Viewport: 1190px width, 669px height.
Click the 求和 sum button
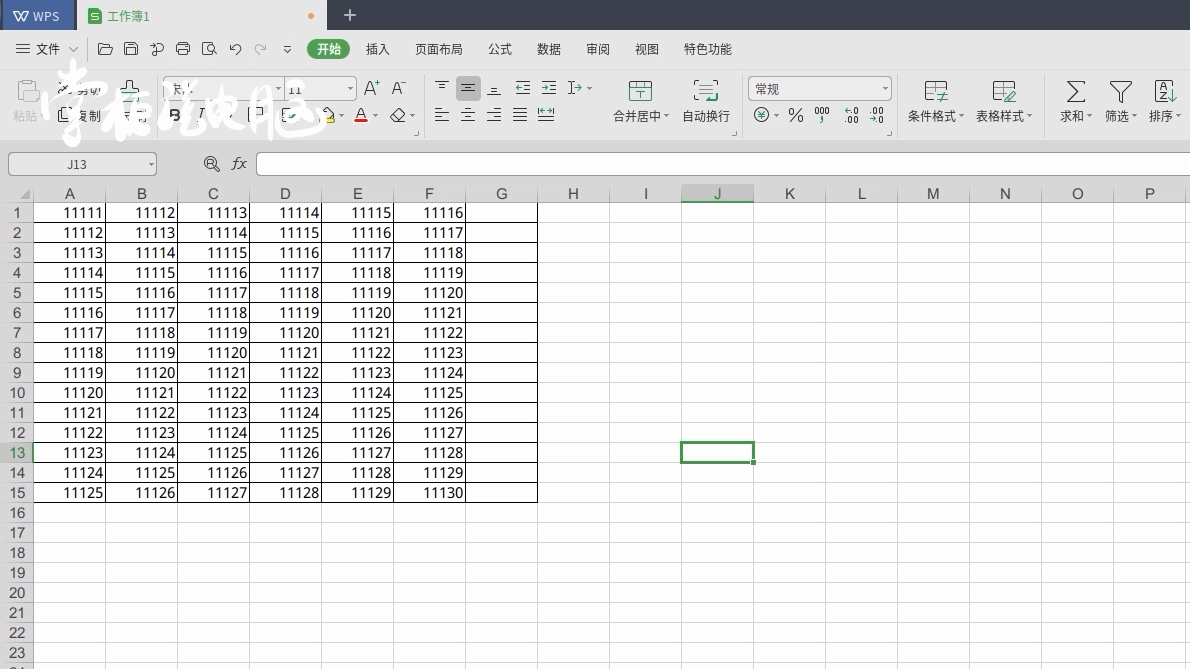[1075, 101]
